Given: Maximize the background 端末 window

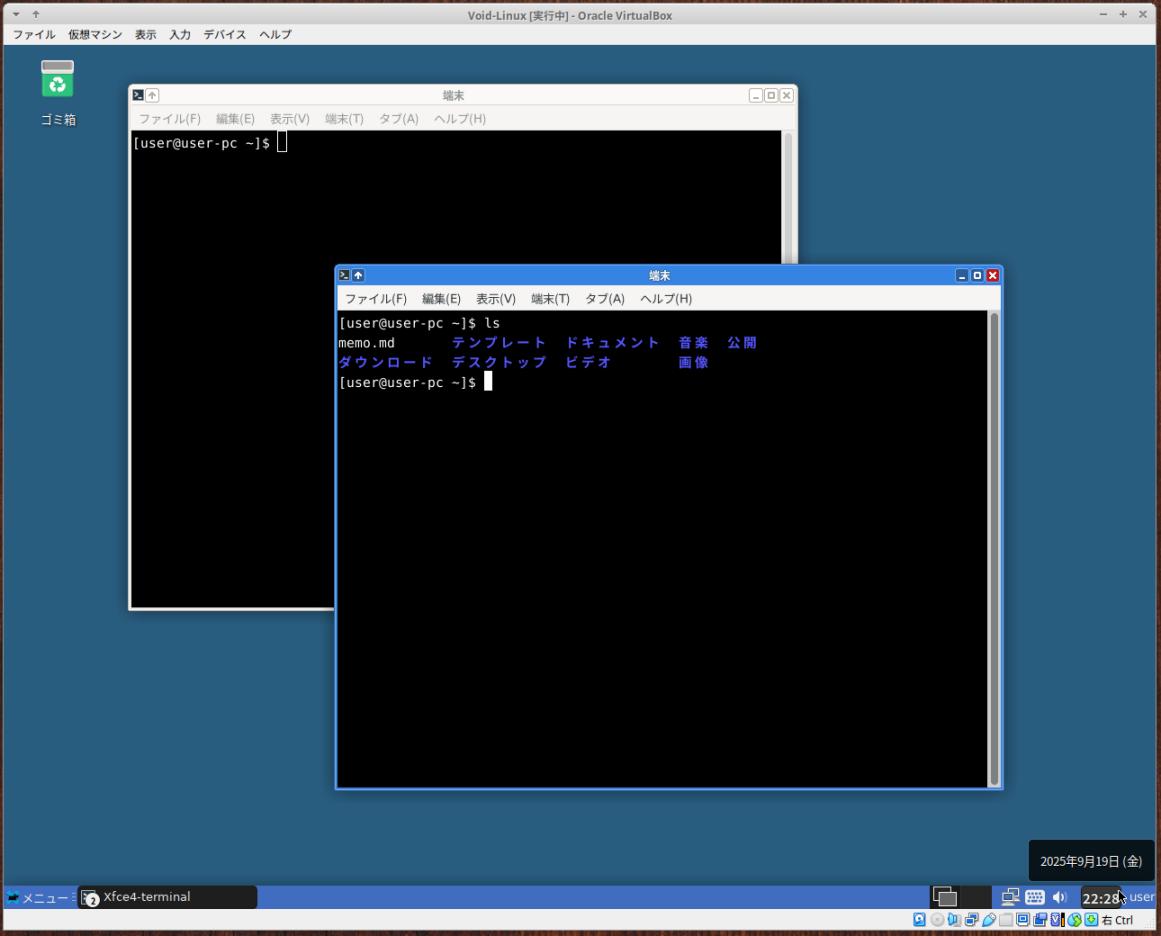Looking at the screenshot, I should [771, 95].
